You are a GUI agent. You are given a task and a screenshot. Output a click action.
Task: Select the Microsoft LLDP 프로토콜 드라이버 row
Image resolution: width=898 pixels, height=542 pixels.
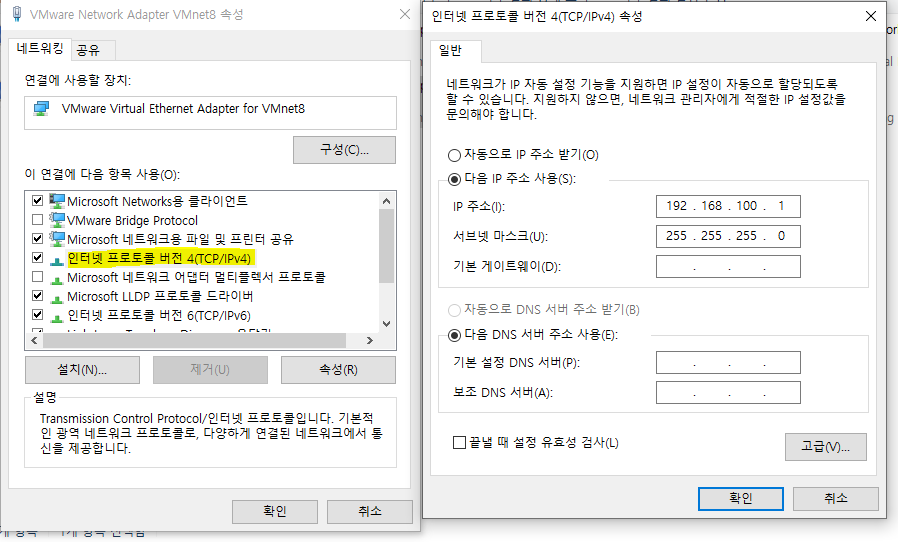pyautogui.click(x=160, y=297)
